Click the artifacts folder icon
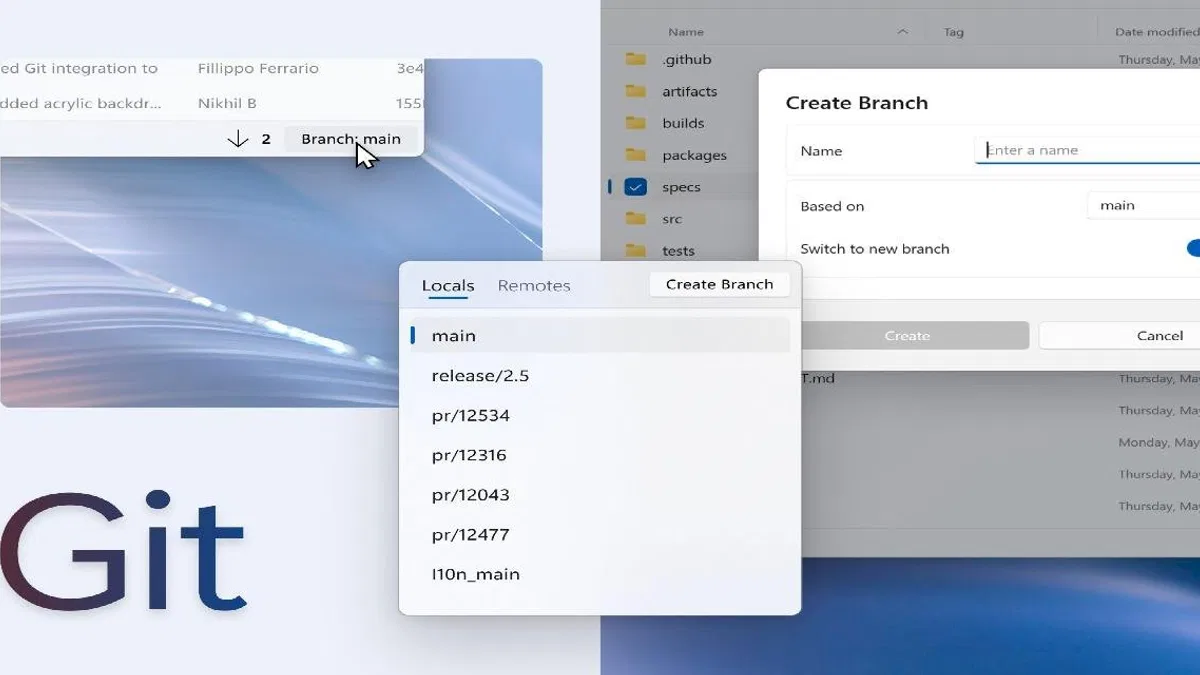Viewport: 1200px width, 675px height. pyautogui.click(x=635, y=91)
